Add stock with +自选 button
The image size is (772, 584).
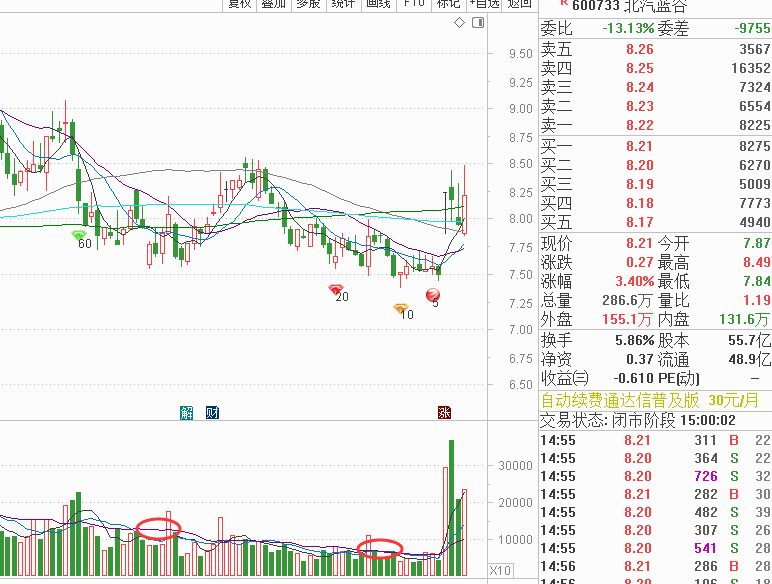click(x=484, y=4)
